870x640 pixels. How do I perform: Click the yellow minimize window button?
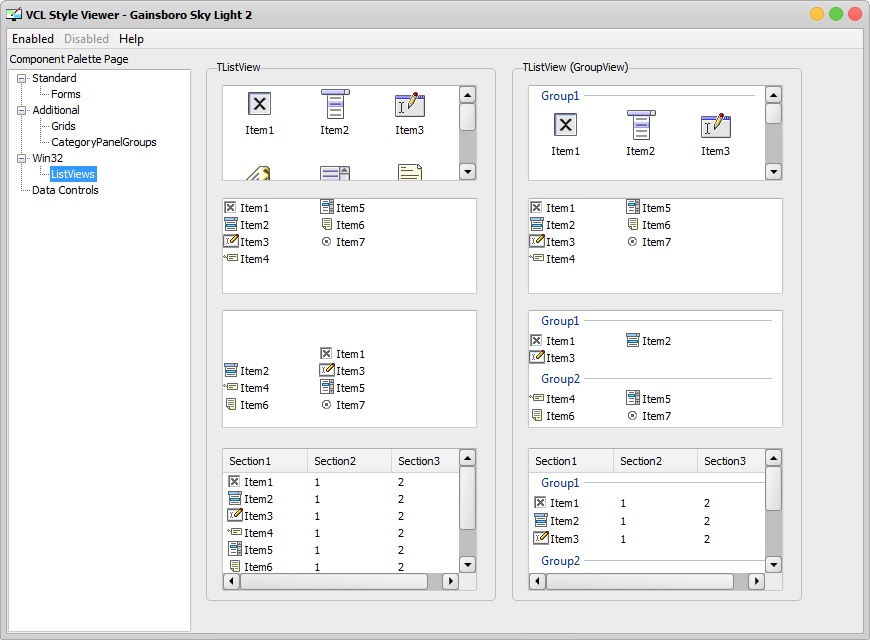817,14
